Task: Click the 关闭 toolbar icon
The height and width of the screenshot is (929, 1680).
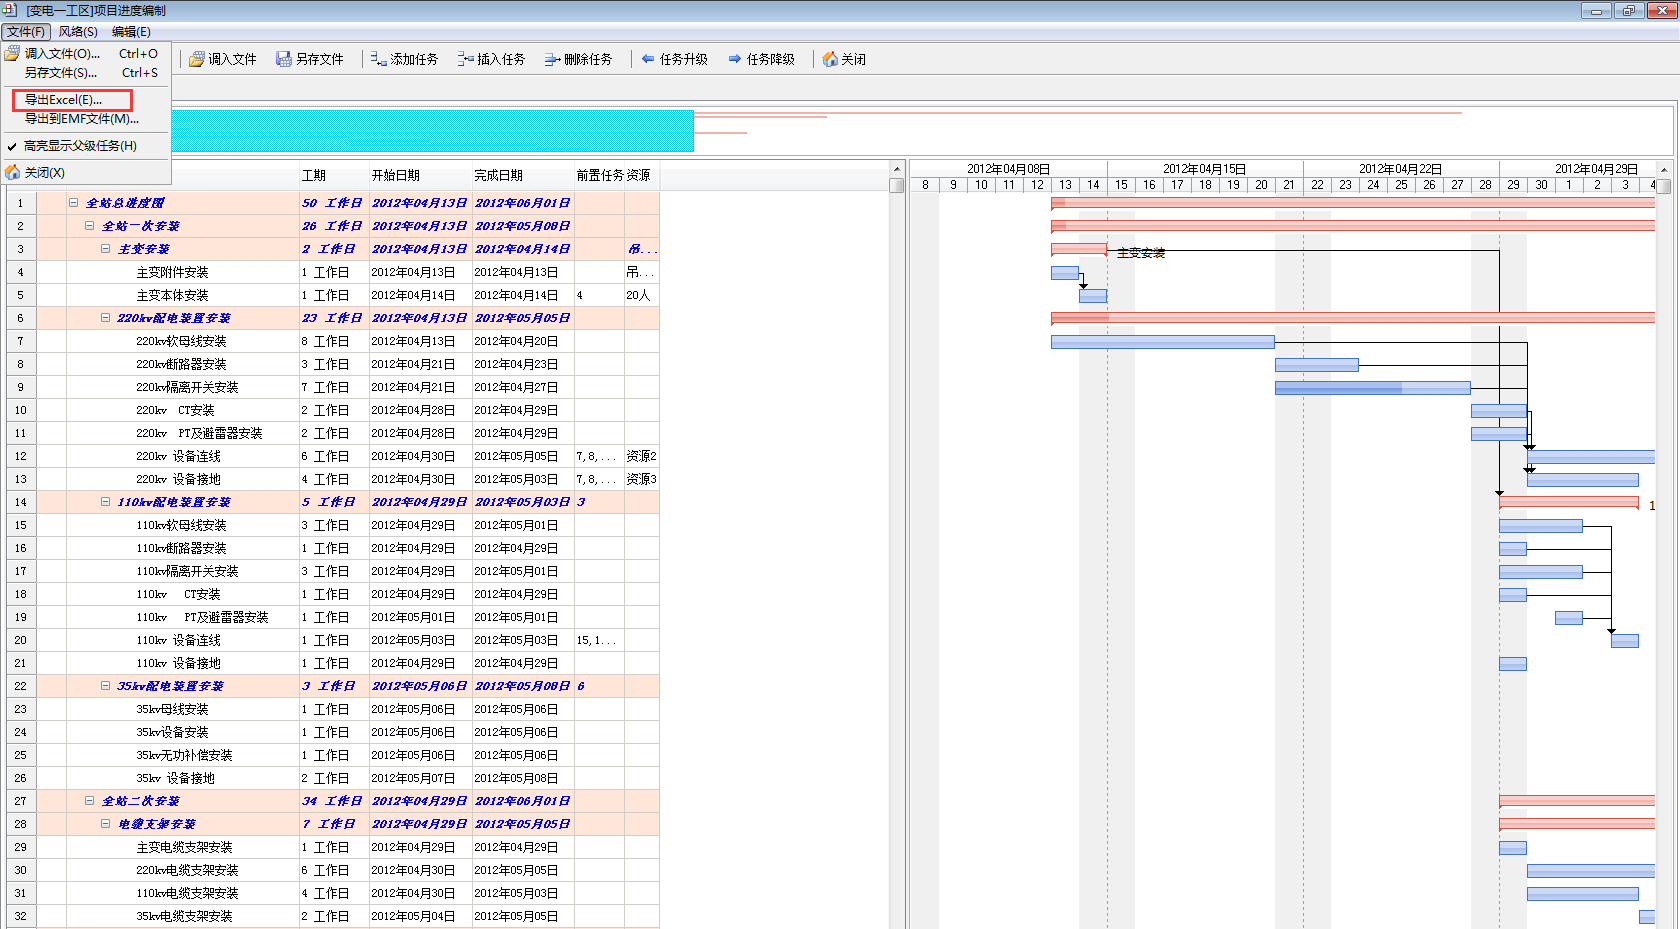Action: (x=830, y=60)
